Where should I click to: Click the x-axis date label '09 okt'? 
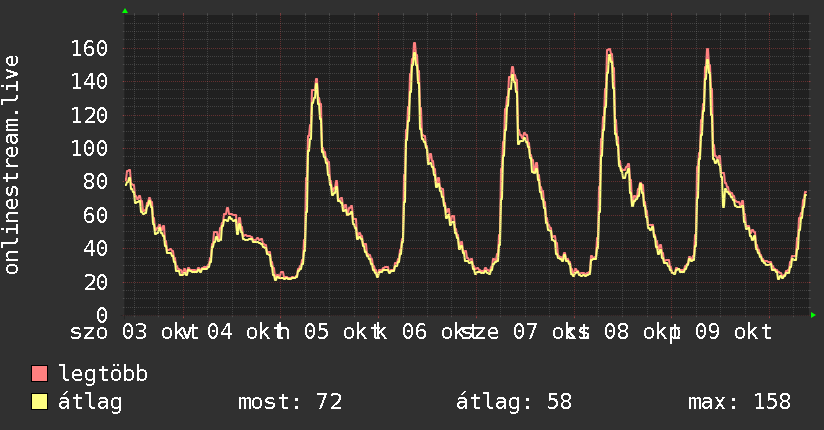tap(734, 332)
